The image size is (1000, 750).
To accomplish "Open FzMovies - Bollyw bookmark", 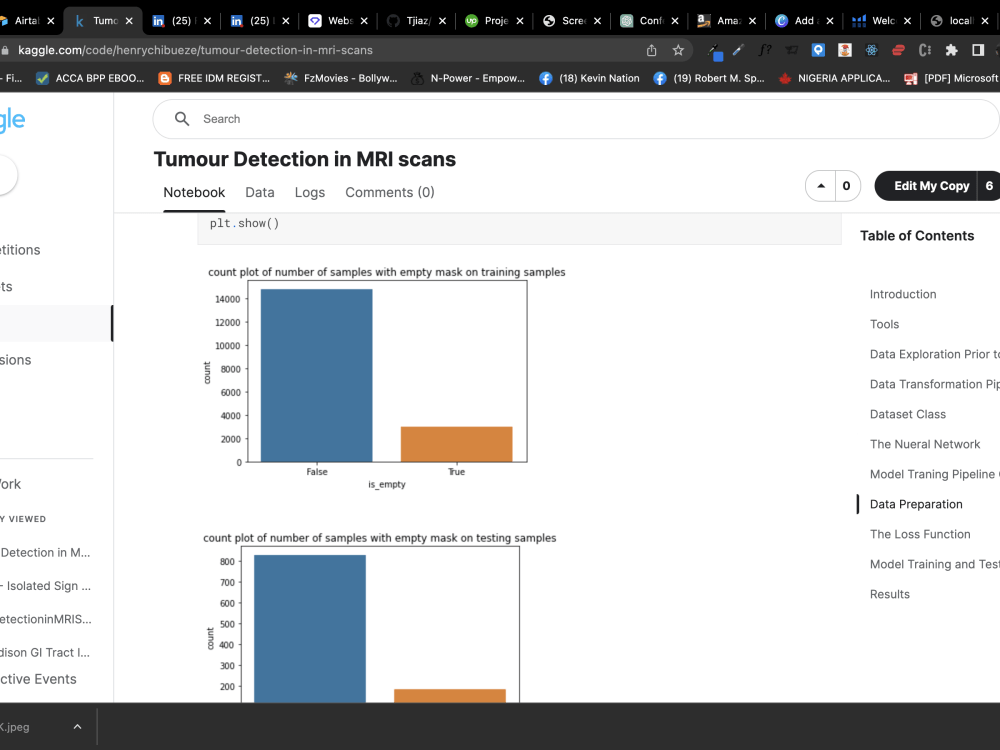I will (341, 78).
